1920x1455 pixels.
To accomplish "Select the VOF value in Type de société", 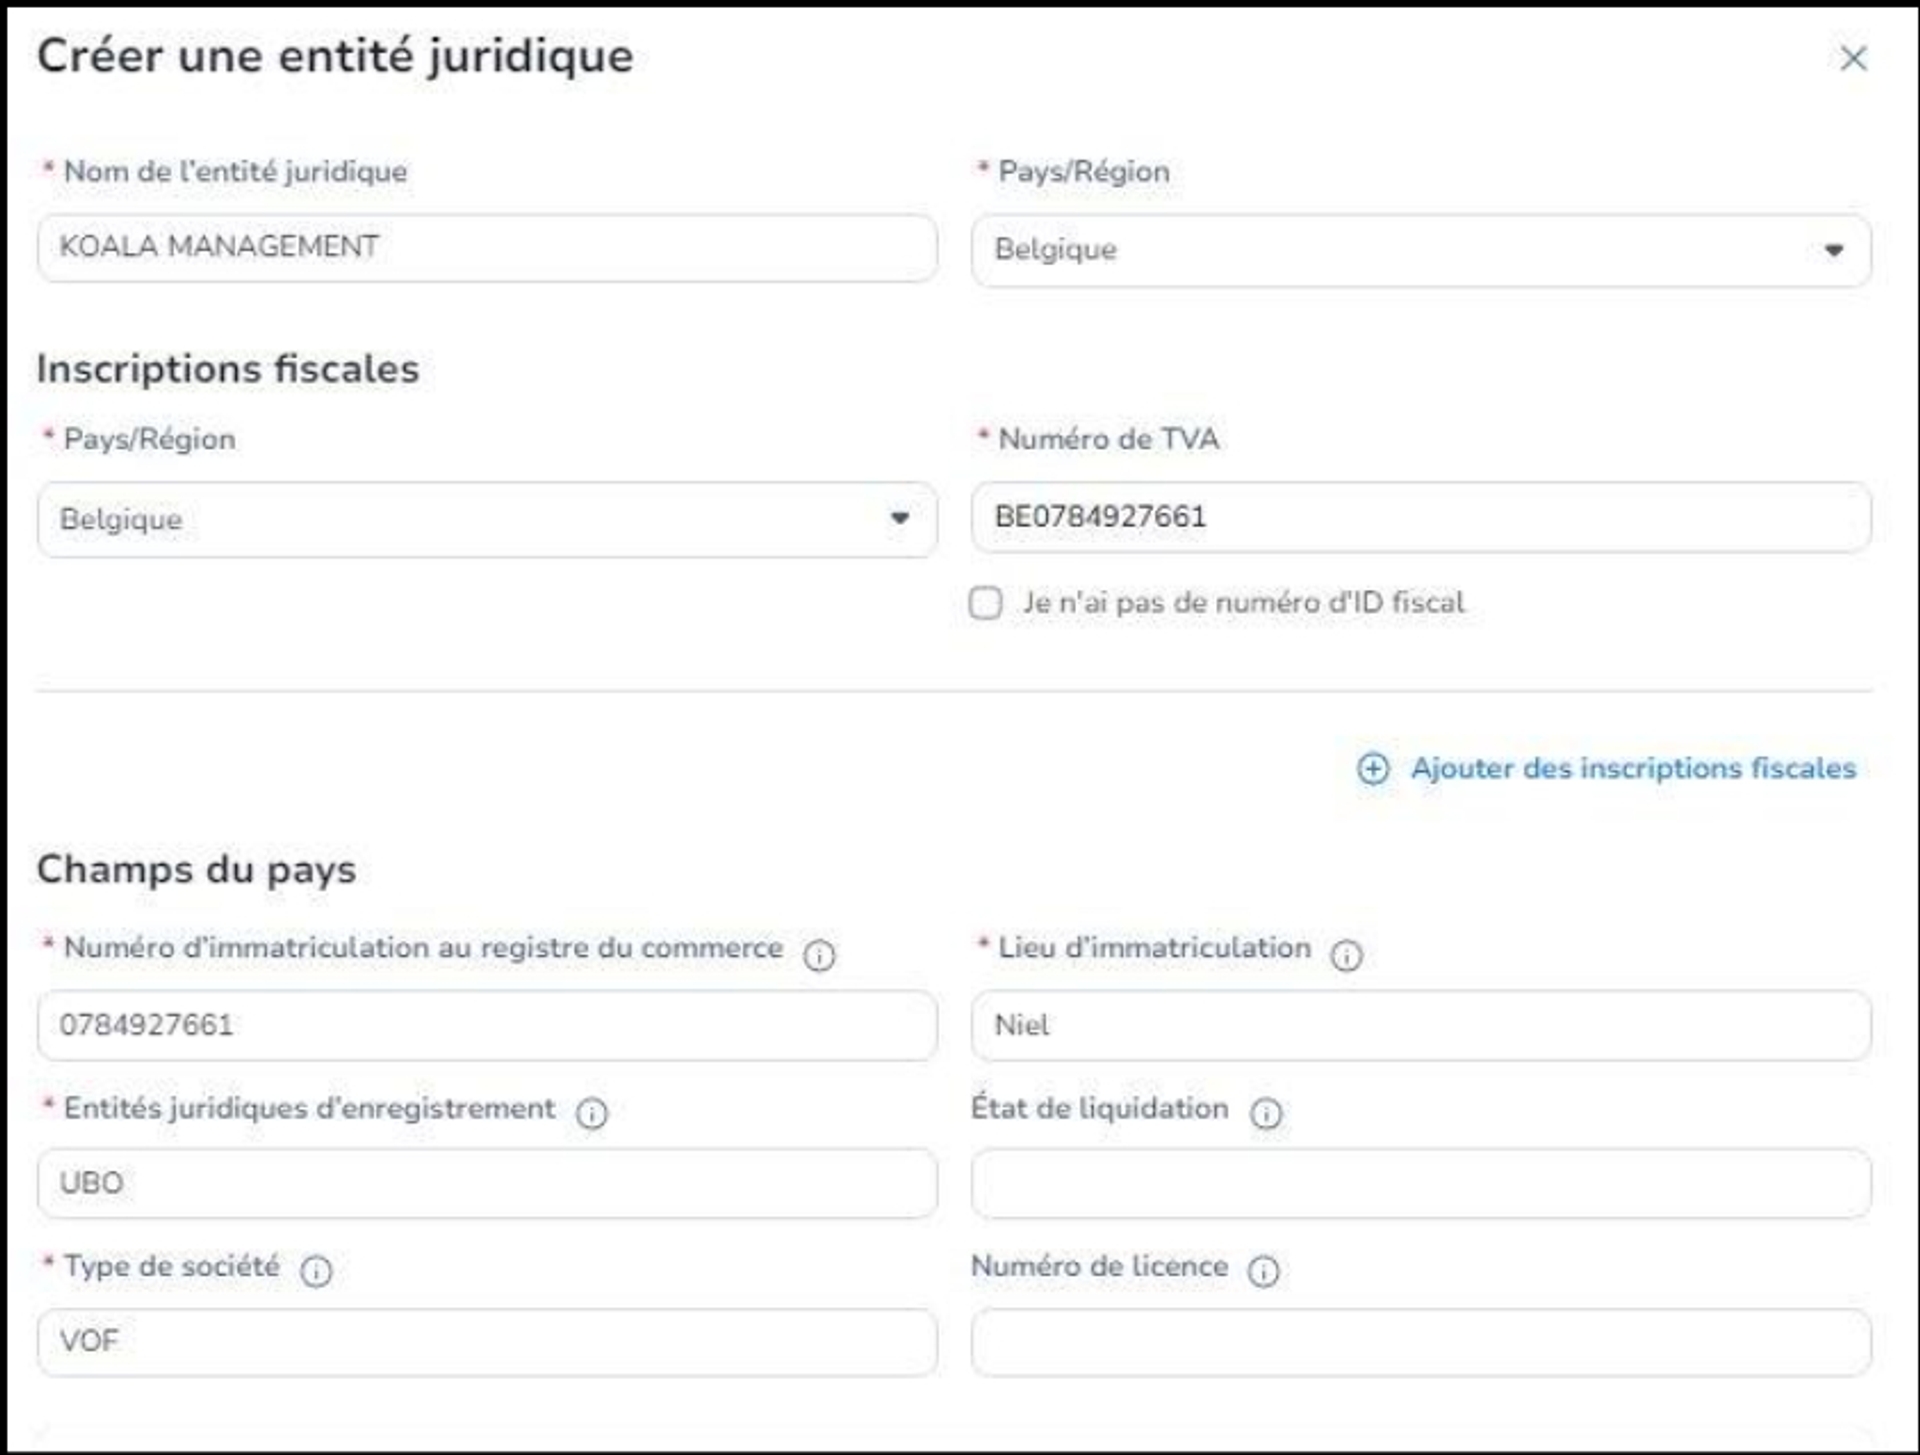I will (x=487, y=1342).
